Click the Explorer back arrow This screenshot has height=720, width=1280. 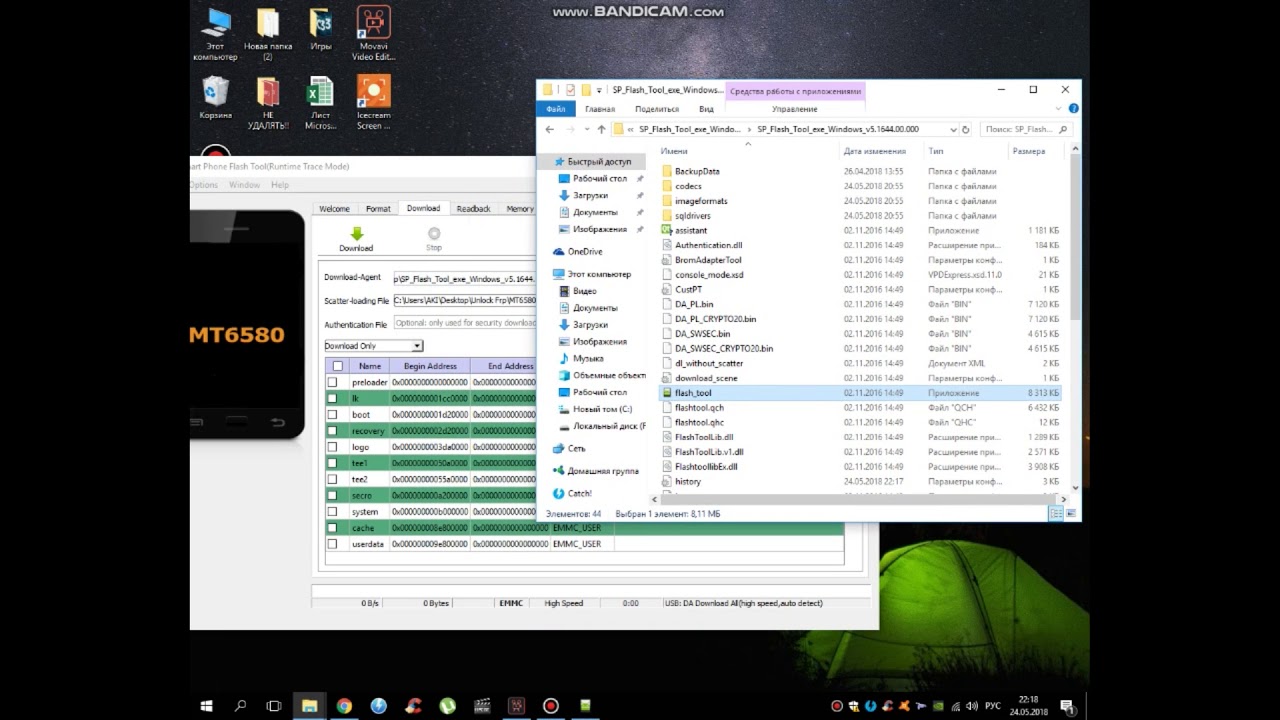(x=549, y=129)
